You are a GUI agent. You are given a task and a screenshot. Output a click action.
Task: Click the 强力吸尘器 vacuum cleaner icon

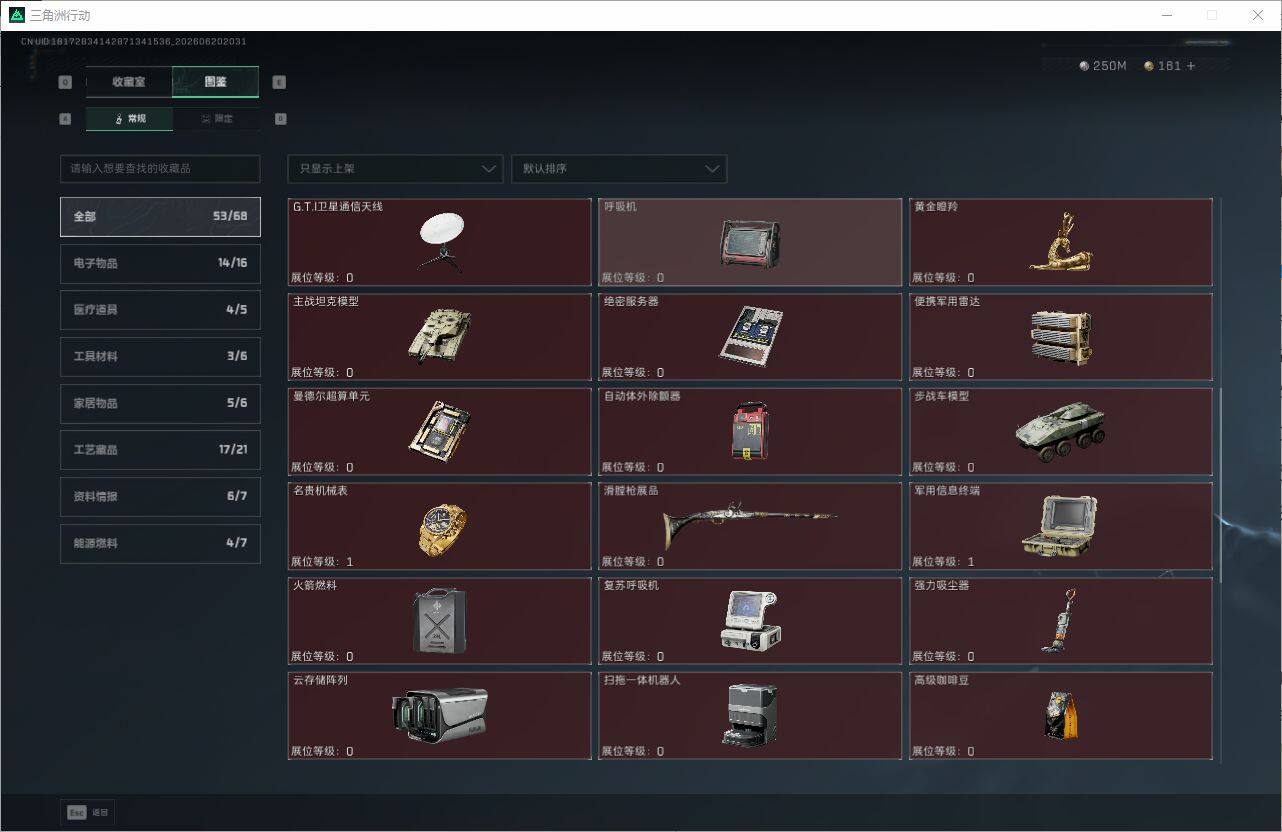tap(1060, 620)
